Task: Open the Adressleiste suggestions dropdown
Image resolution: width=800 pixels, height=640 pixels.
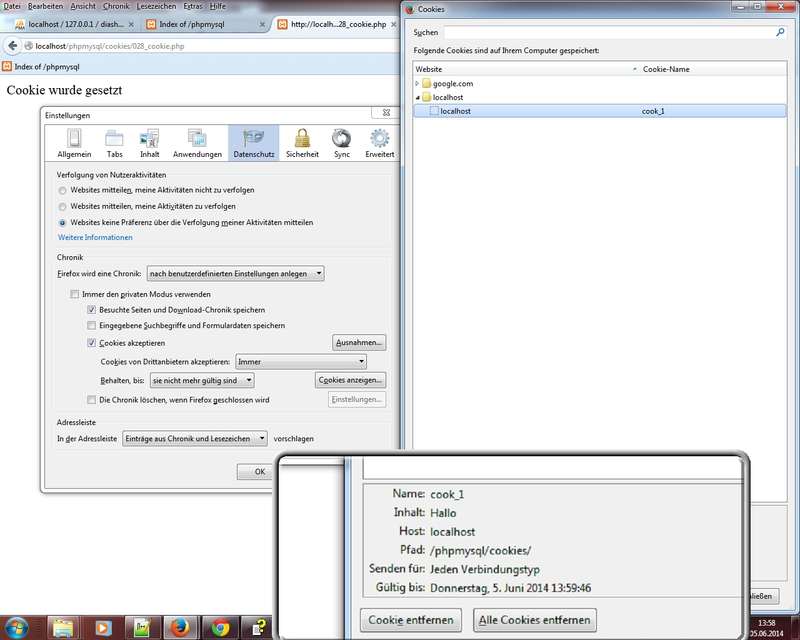Action: (195, 438)
